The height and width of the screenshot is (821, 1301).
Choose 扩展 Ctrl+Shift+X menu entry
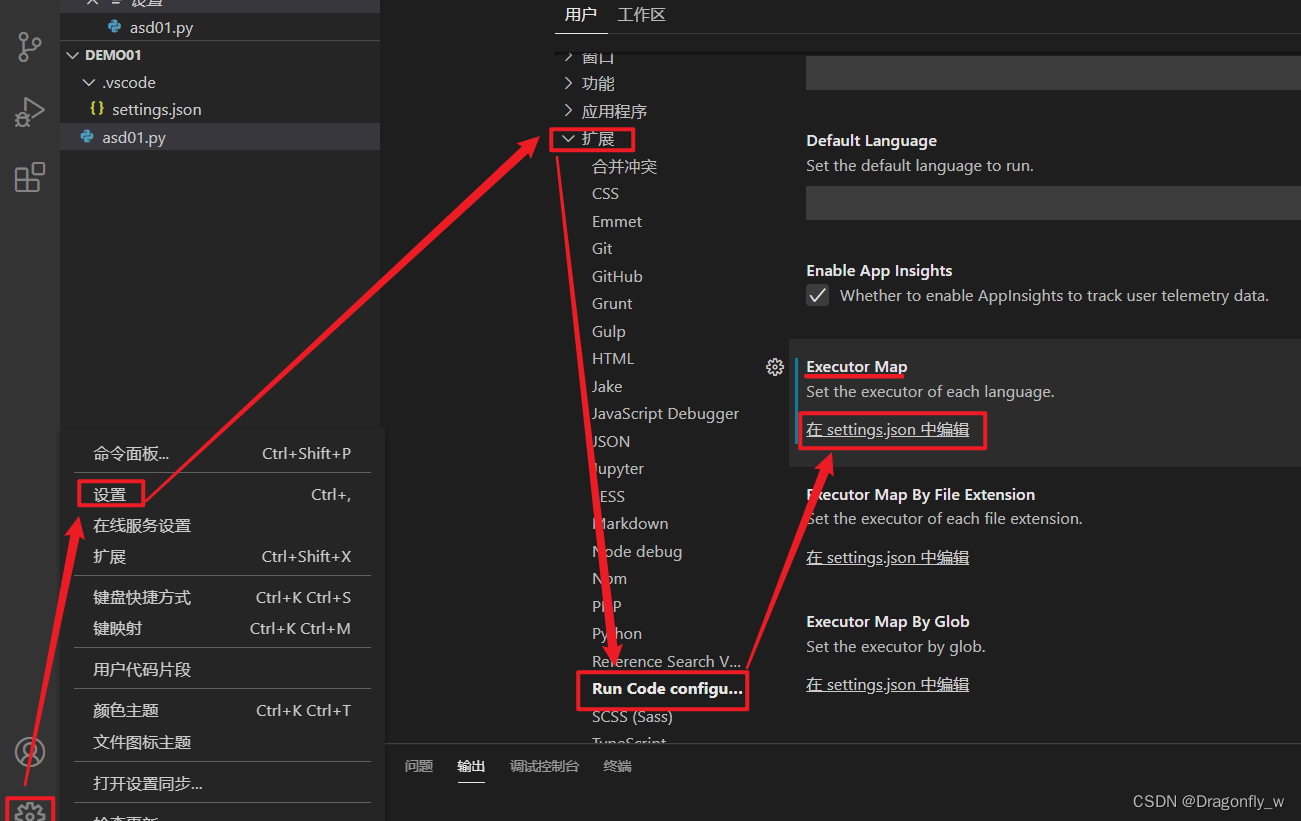(222, 556)
